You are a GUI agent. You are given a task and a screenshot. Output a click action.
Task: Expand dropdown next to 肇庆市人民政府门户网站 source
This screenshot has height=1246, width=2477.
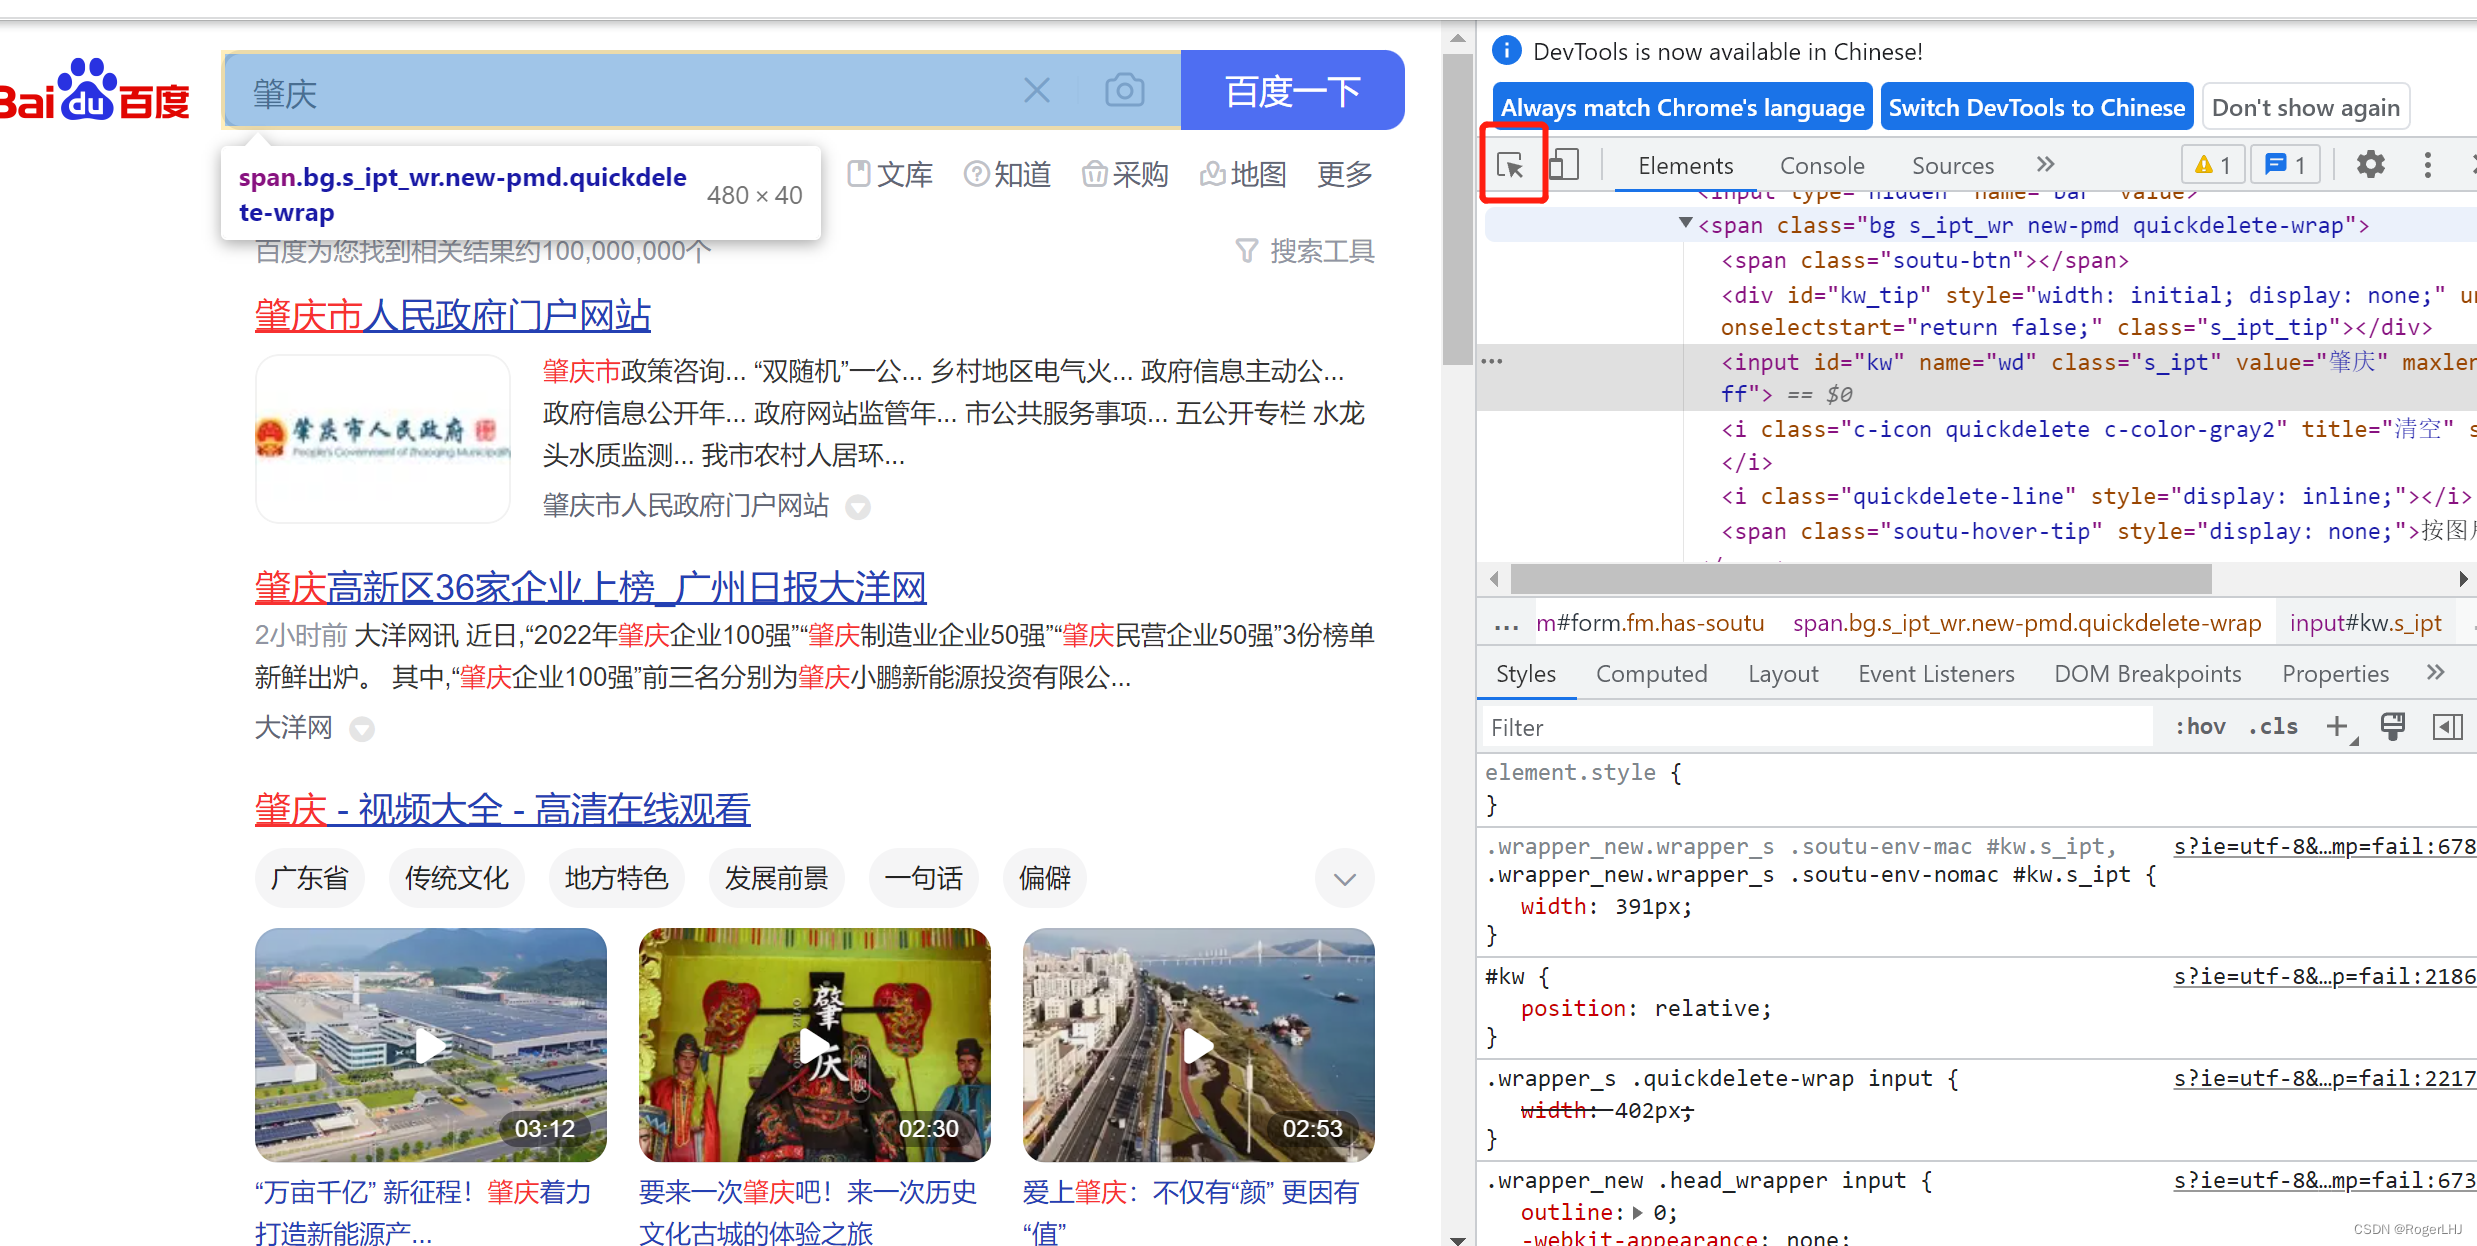tap(857, 507)
